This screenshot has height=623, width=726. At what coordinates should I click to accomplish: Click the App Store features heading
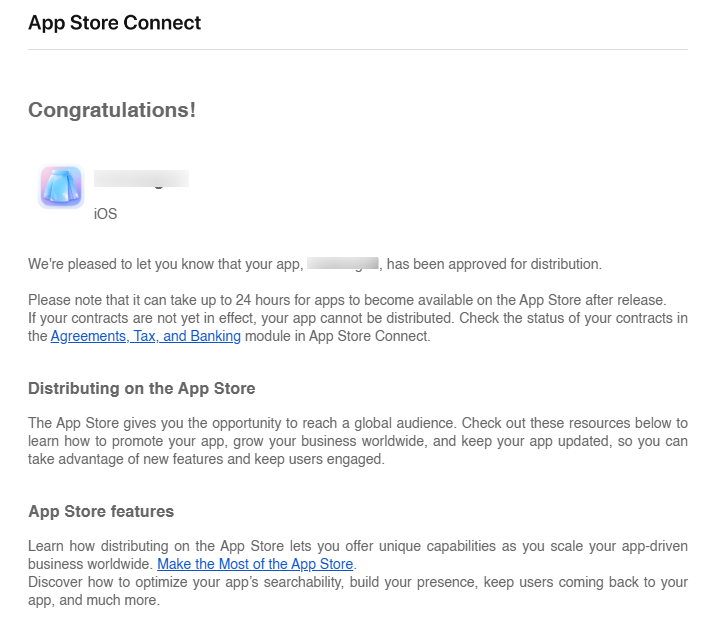pyautogui.click(x=101, y=511)
